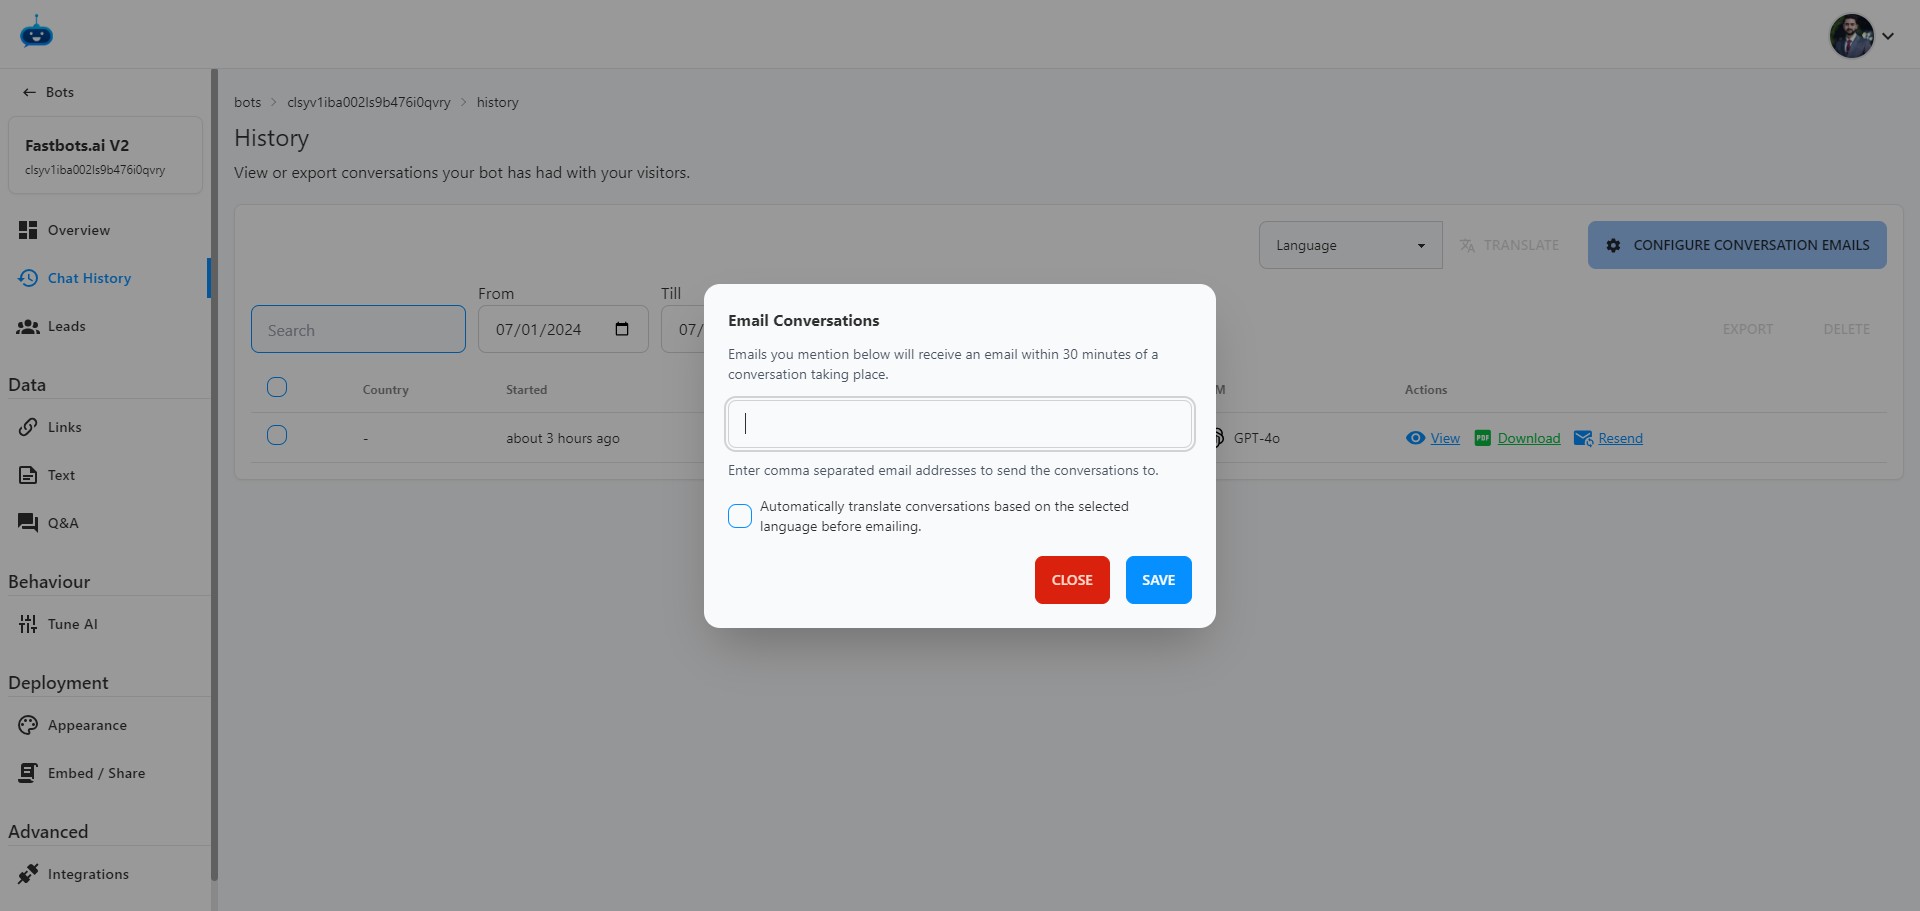Click the Appearance palette icon
The image size is (1920, 911).
[28, 725]
